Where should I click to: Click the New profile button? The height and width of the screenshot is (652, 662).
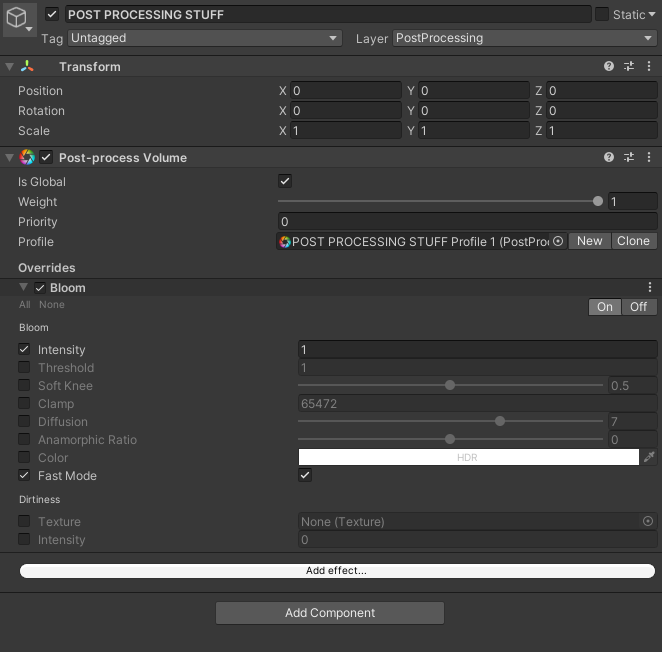click(x=589, y=241)
